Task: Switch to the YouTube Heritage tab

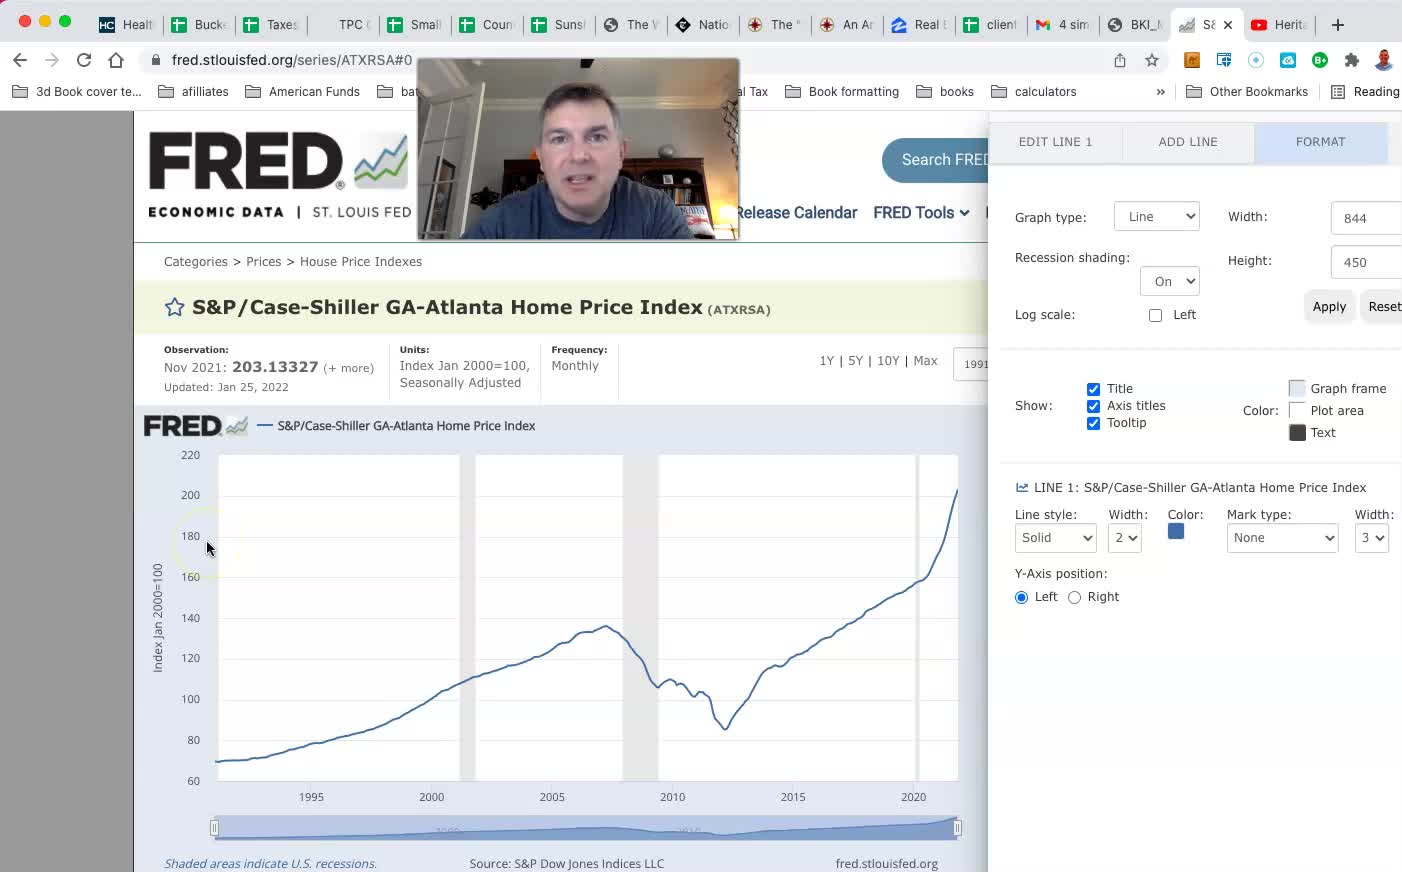Action: tap(1279, 25)
